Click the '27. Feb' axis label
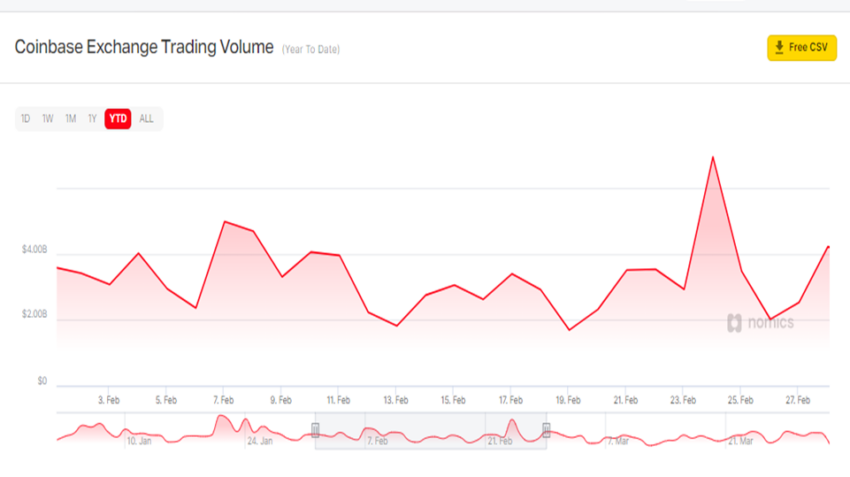Viewport: 850px width, 477px height. (798, 400)
